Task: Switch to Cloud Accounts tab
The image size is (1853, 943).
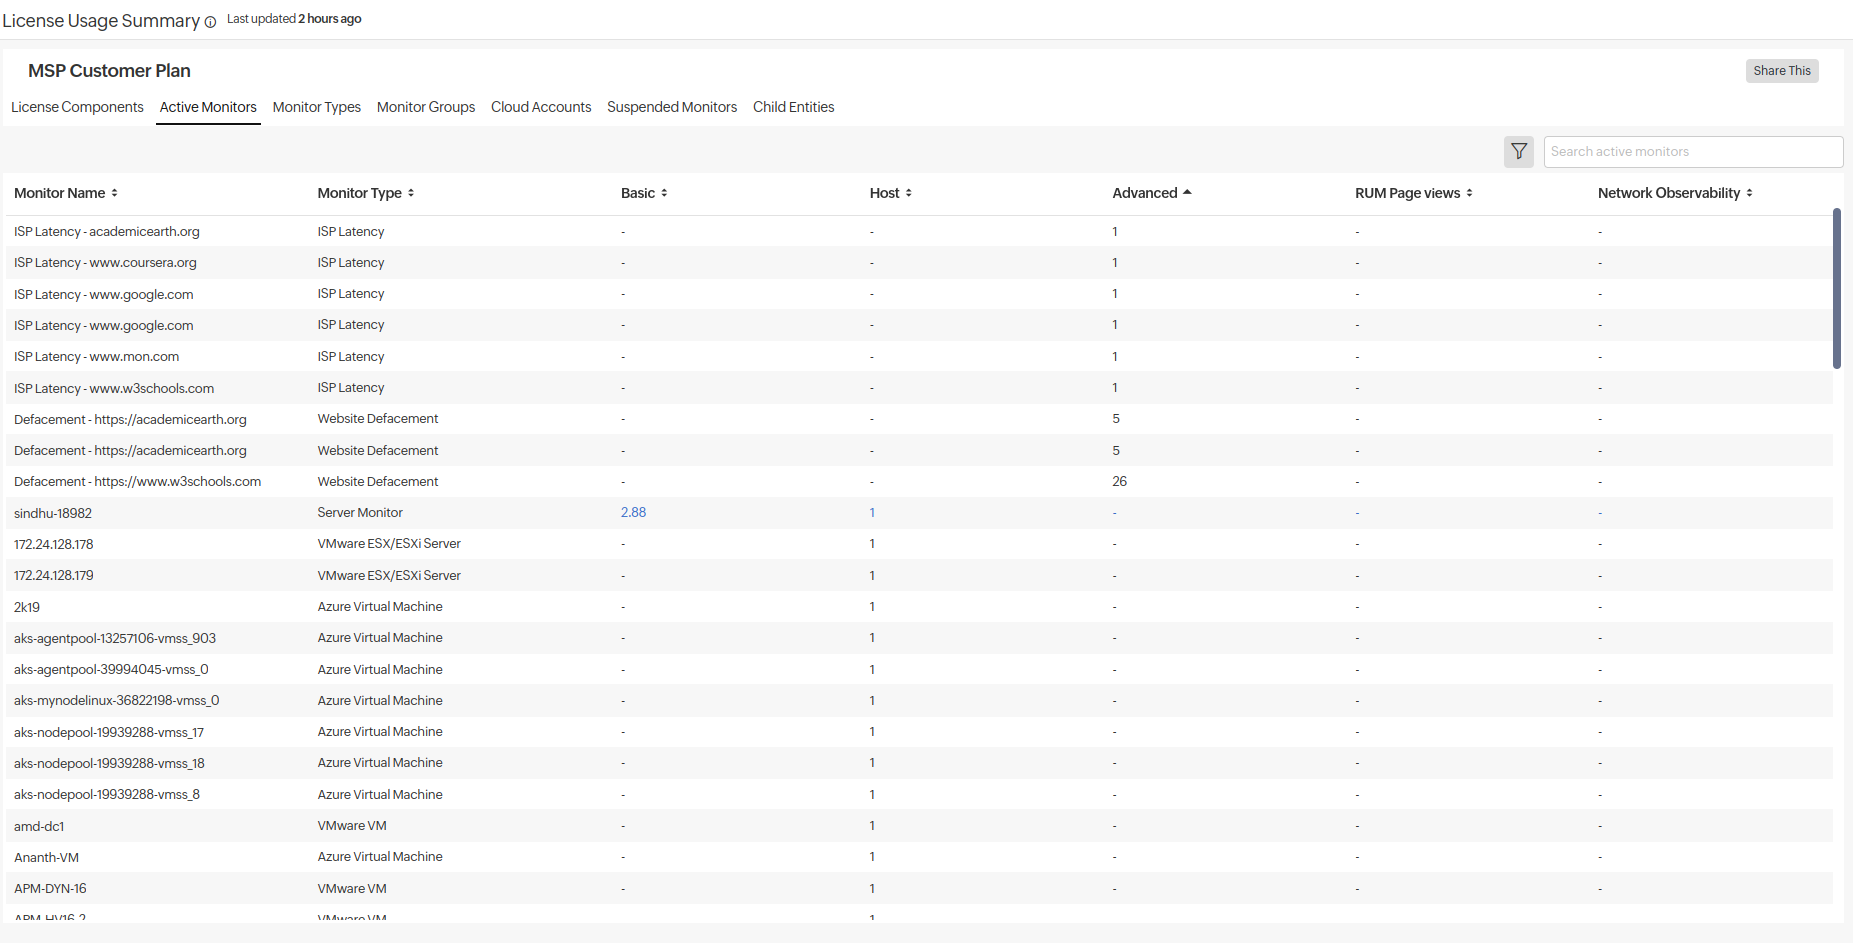Action: point(541,107)
